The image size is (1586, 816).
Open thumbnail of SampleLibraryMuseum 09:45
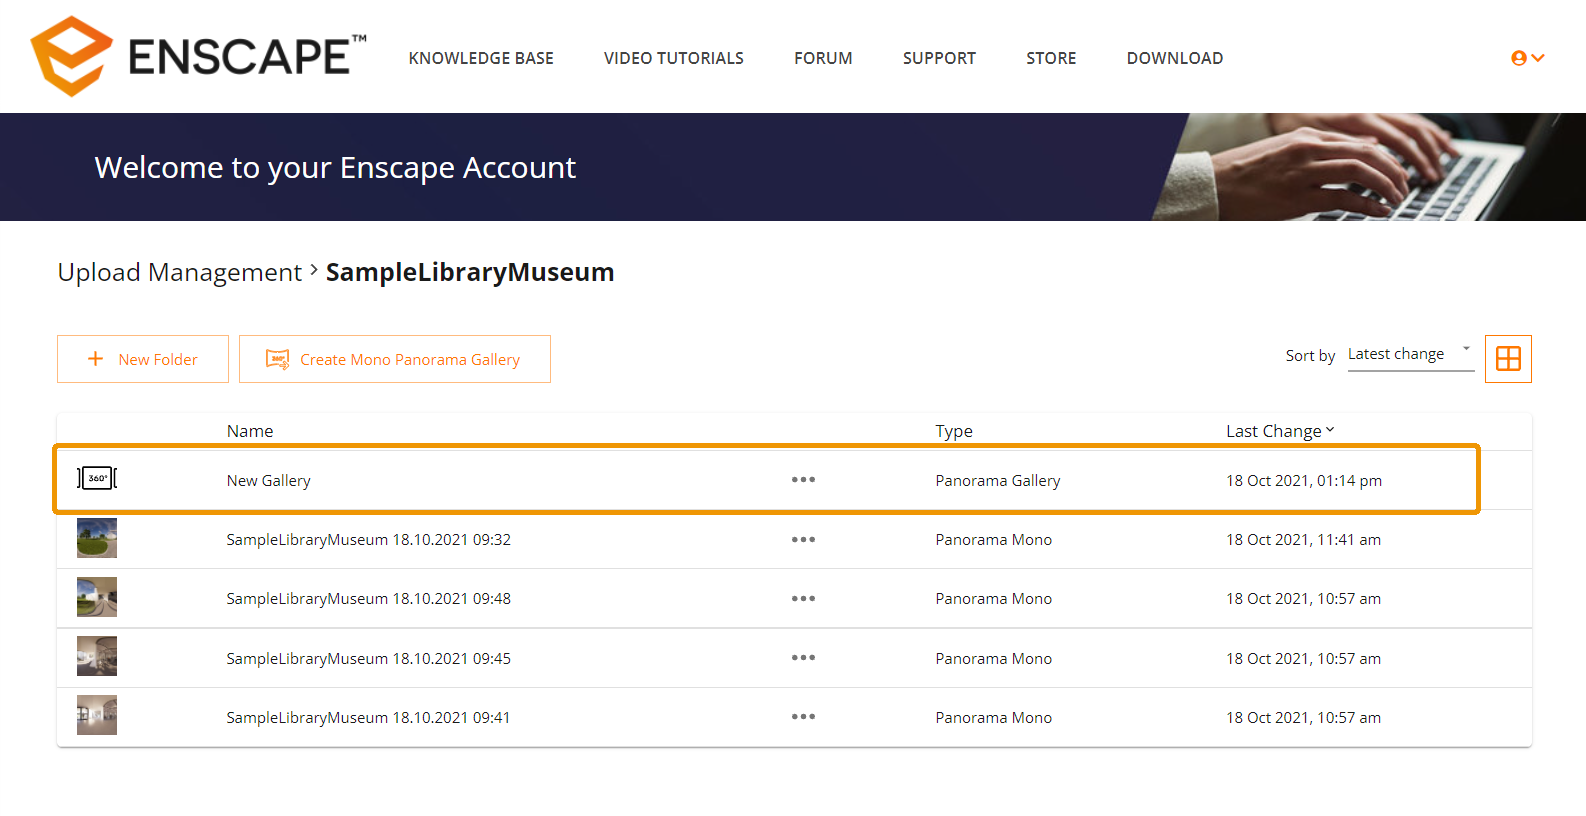[97, 656]
